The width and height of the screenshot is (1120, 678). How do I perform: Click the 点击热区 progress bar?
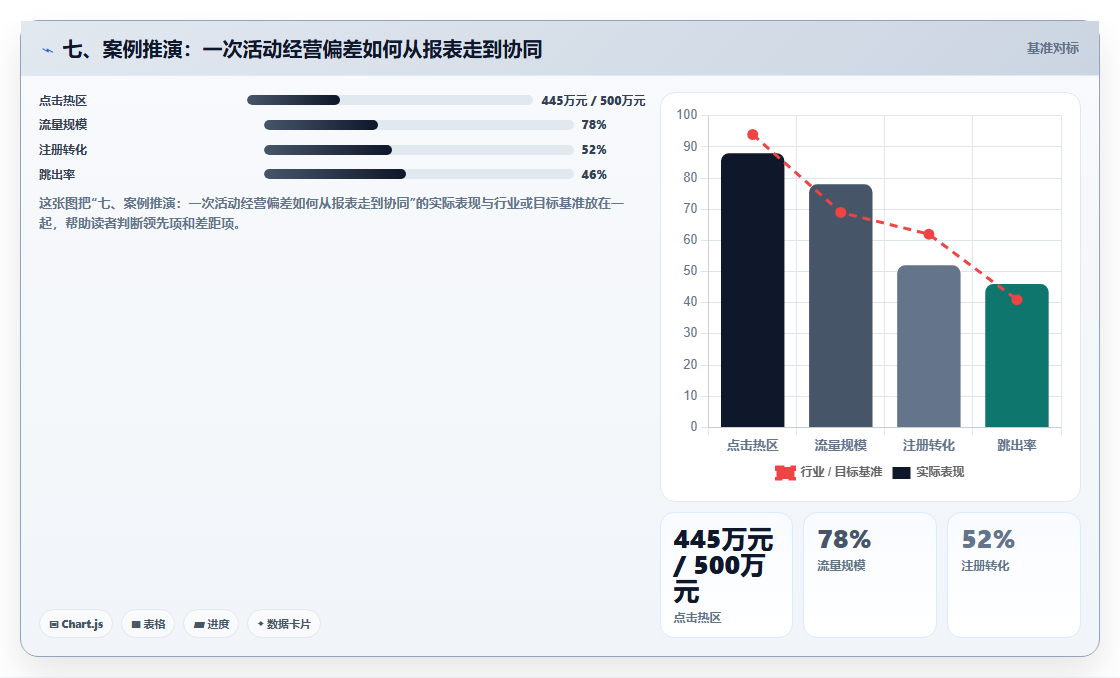point(389,100)
